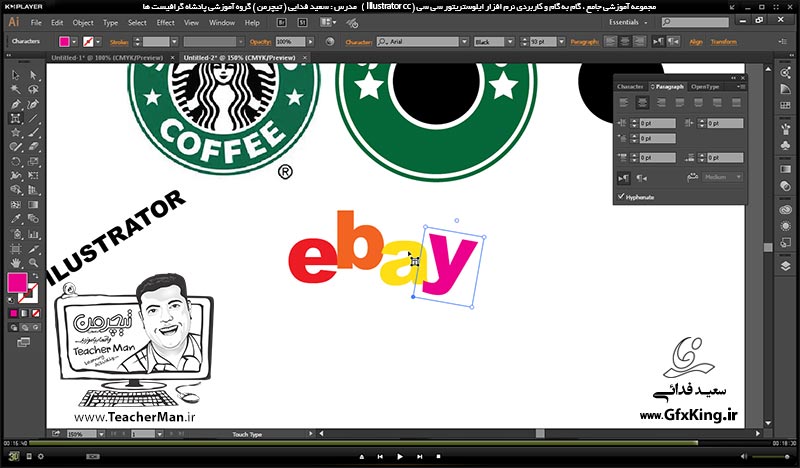800x468 pixels.
Task: Select the Line Segment tool
Action: 33,118
